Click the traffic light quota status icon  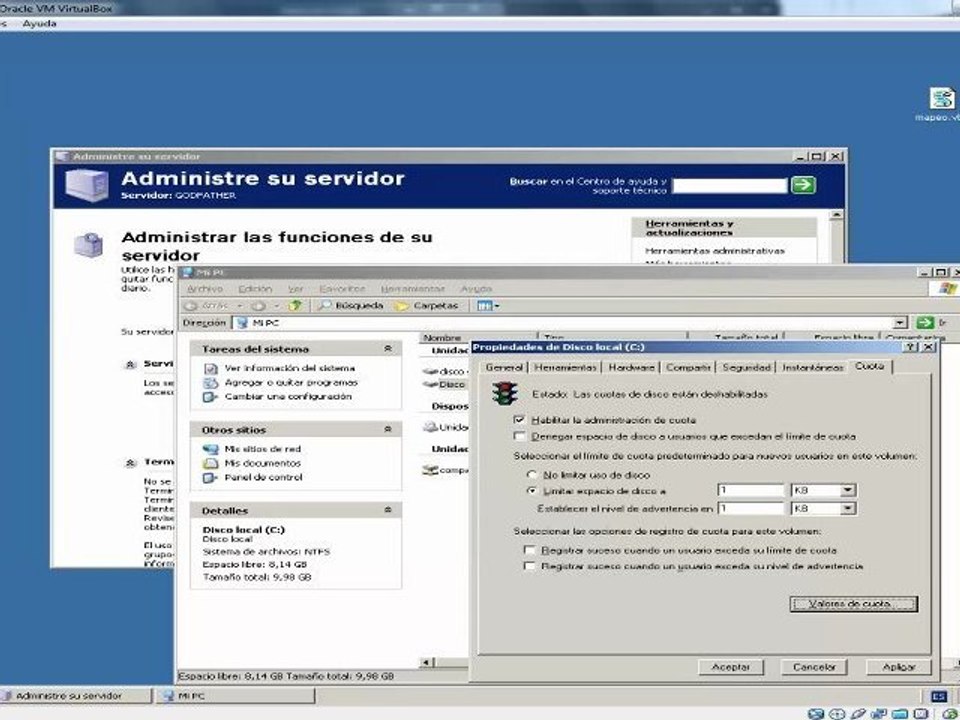504,393
